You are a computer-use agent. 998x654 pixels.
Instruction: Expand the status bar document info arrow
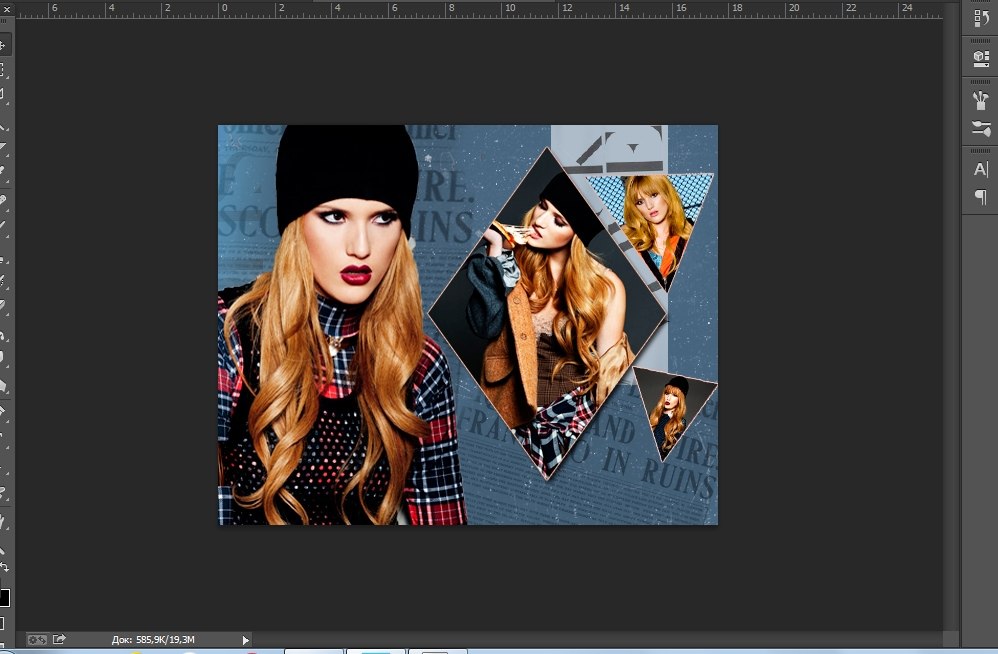point(246,640)
